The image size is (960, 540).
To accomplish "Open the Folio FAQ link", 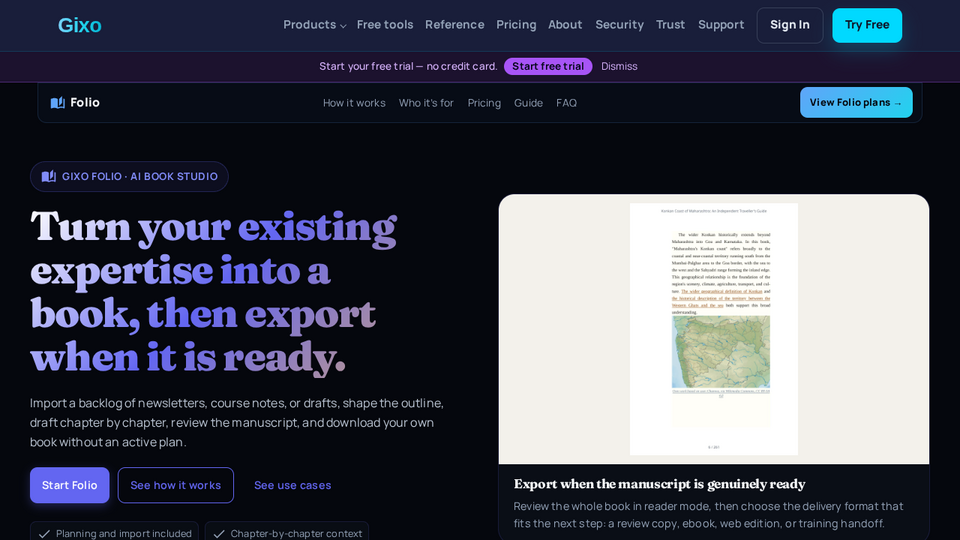I will coord(566,103).
